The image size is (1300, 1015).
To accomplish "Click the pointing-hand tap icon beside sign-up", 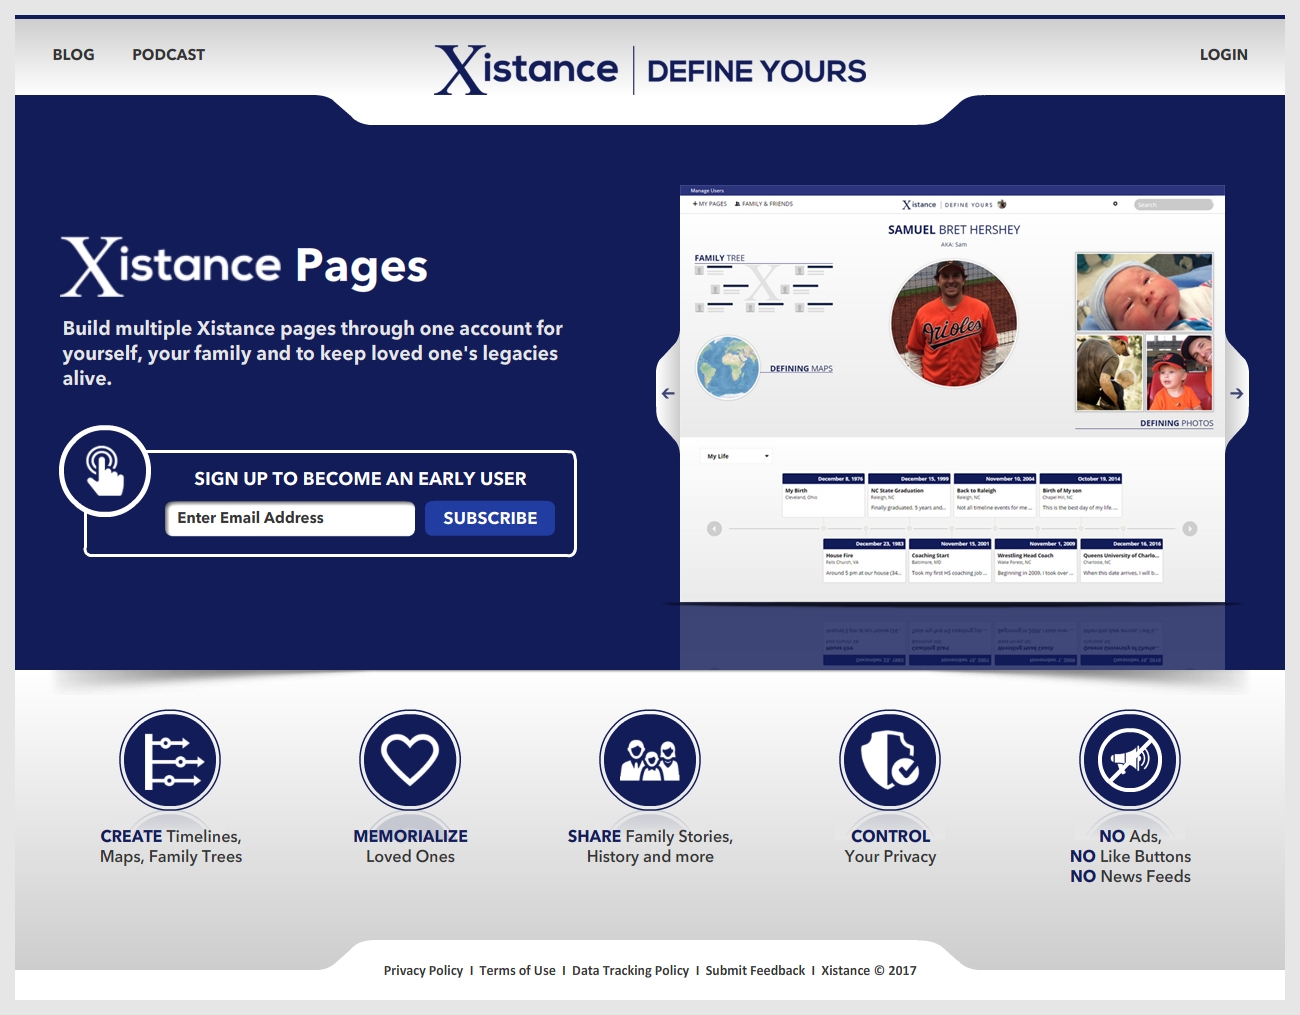I will (x=105, y=471).
